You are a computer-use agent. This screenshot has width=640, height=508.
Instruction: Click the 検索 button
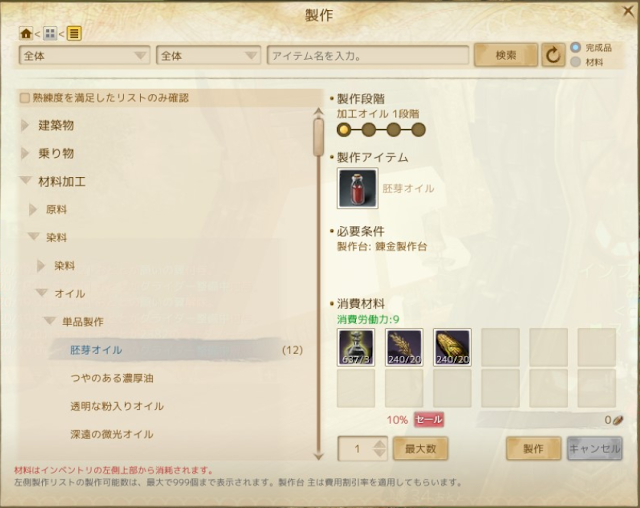tap(506, 55)
